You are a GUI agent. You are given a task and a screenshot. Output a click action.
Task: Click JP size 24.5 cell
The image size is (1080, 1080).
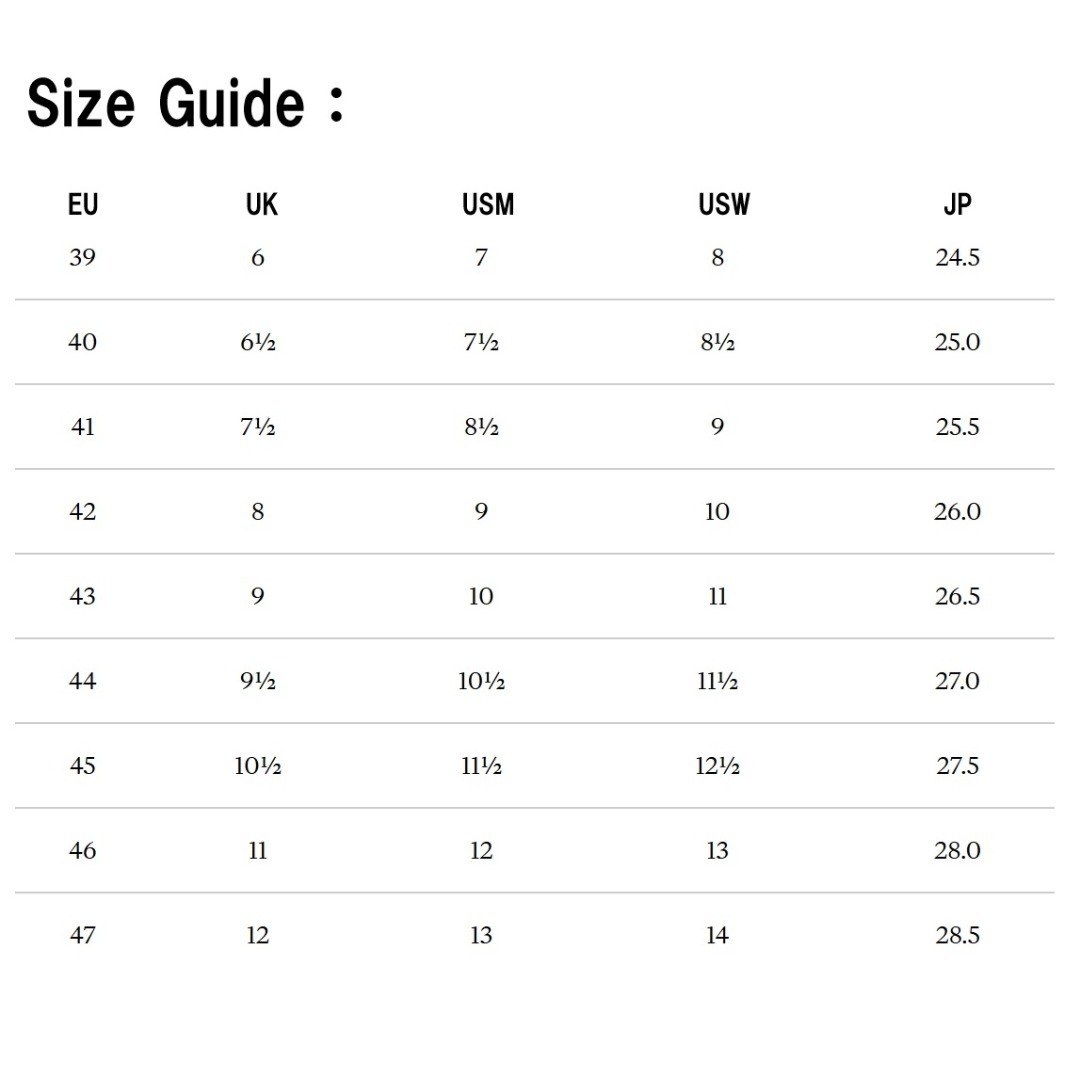point(957,258)
